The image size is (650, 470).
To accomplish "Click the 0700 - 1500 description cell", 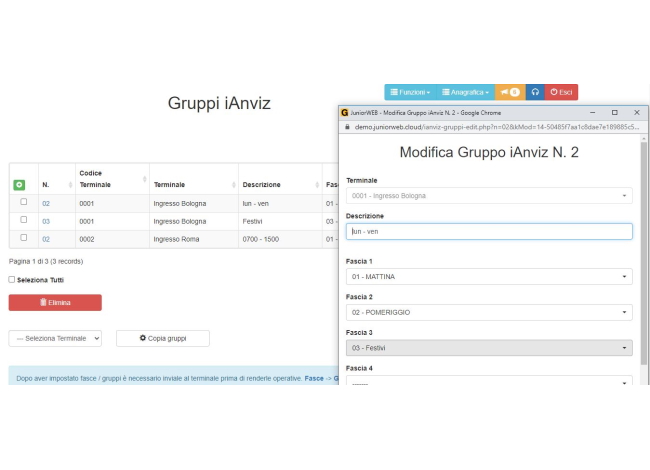I will (x=261, y=239).
